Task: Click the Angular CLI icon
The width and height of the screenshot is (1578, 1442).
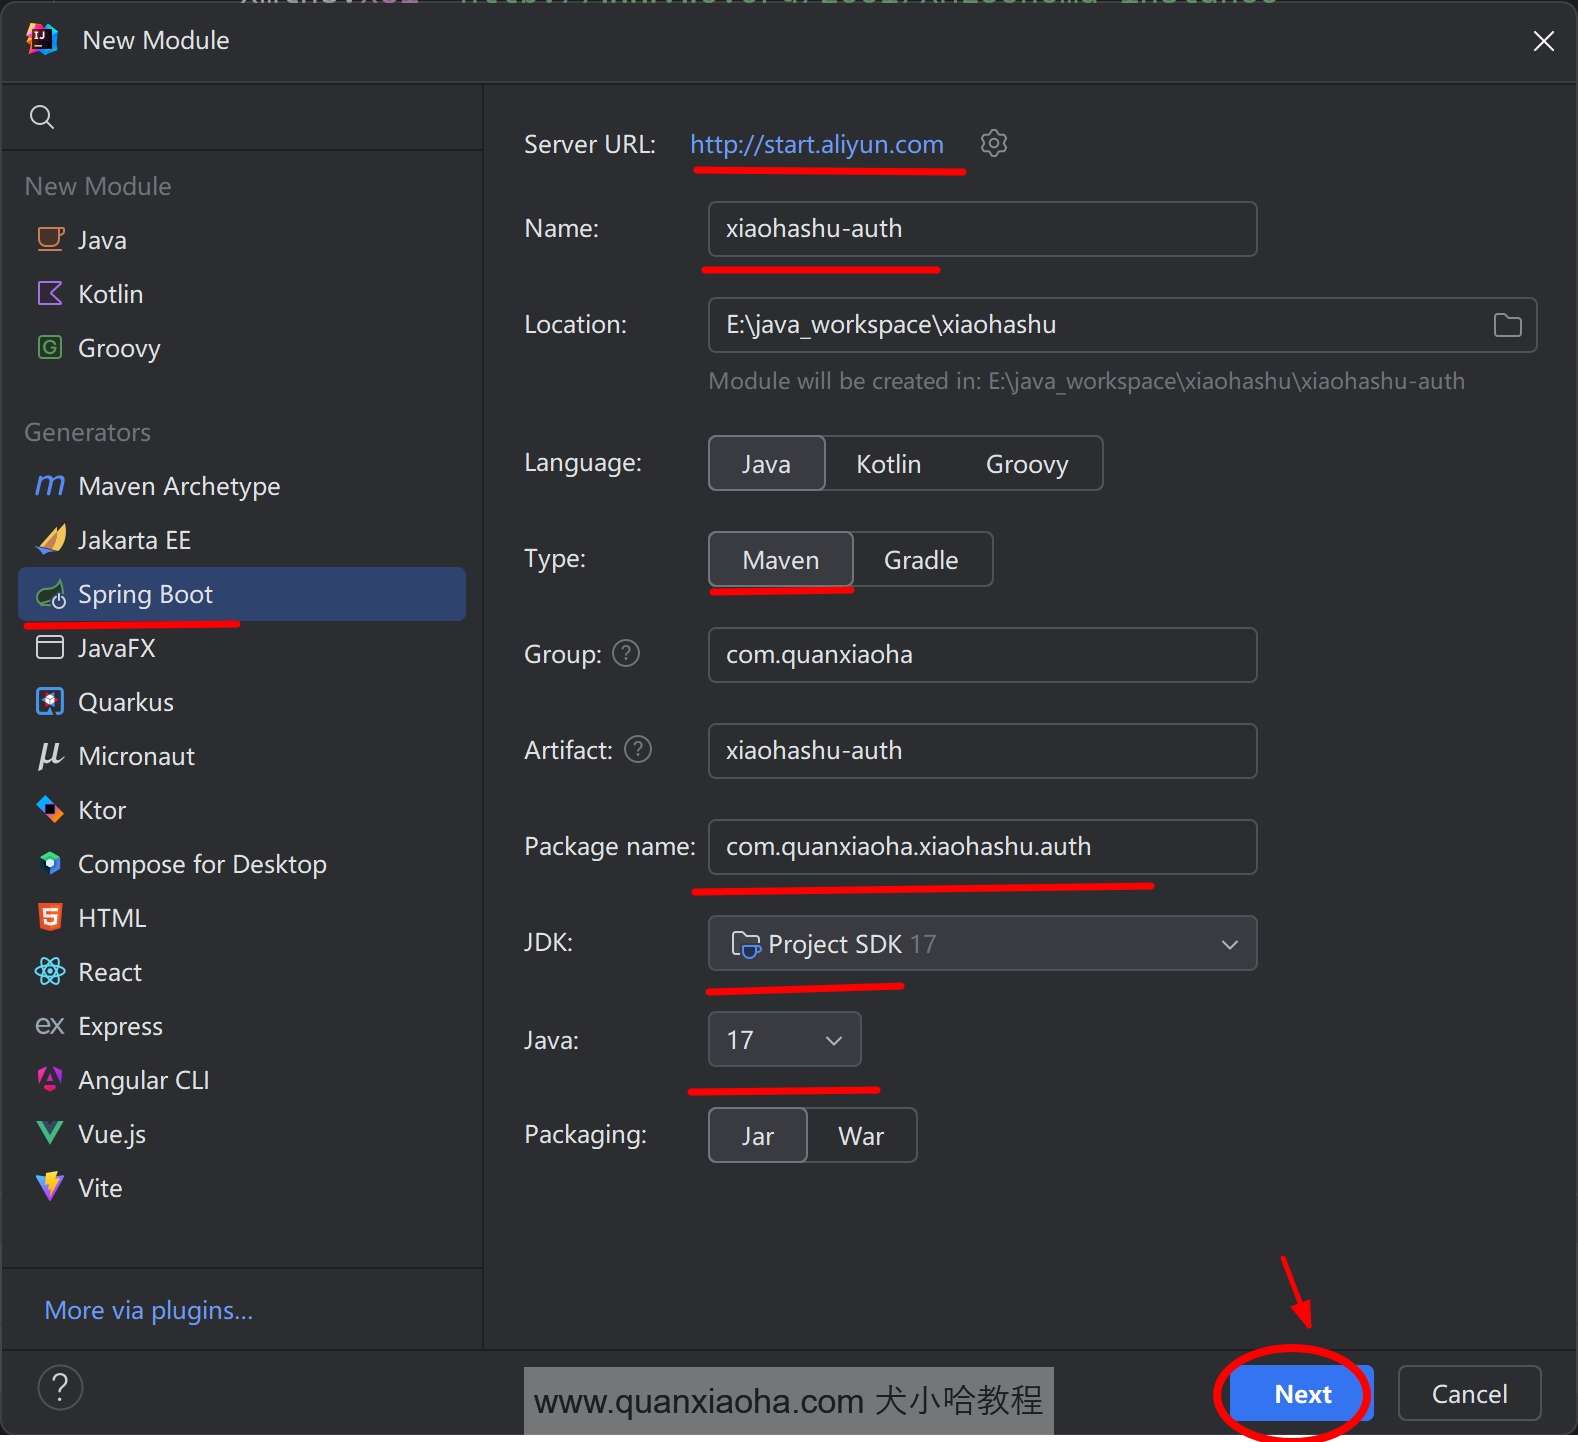Action: coord(50,1079)
